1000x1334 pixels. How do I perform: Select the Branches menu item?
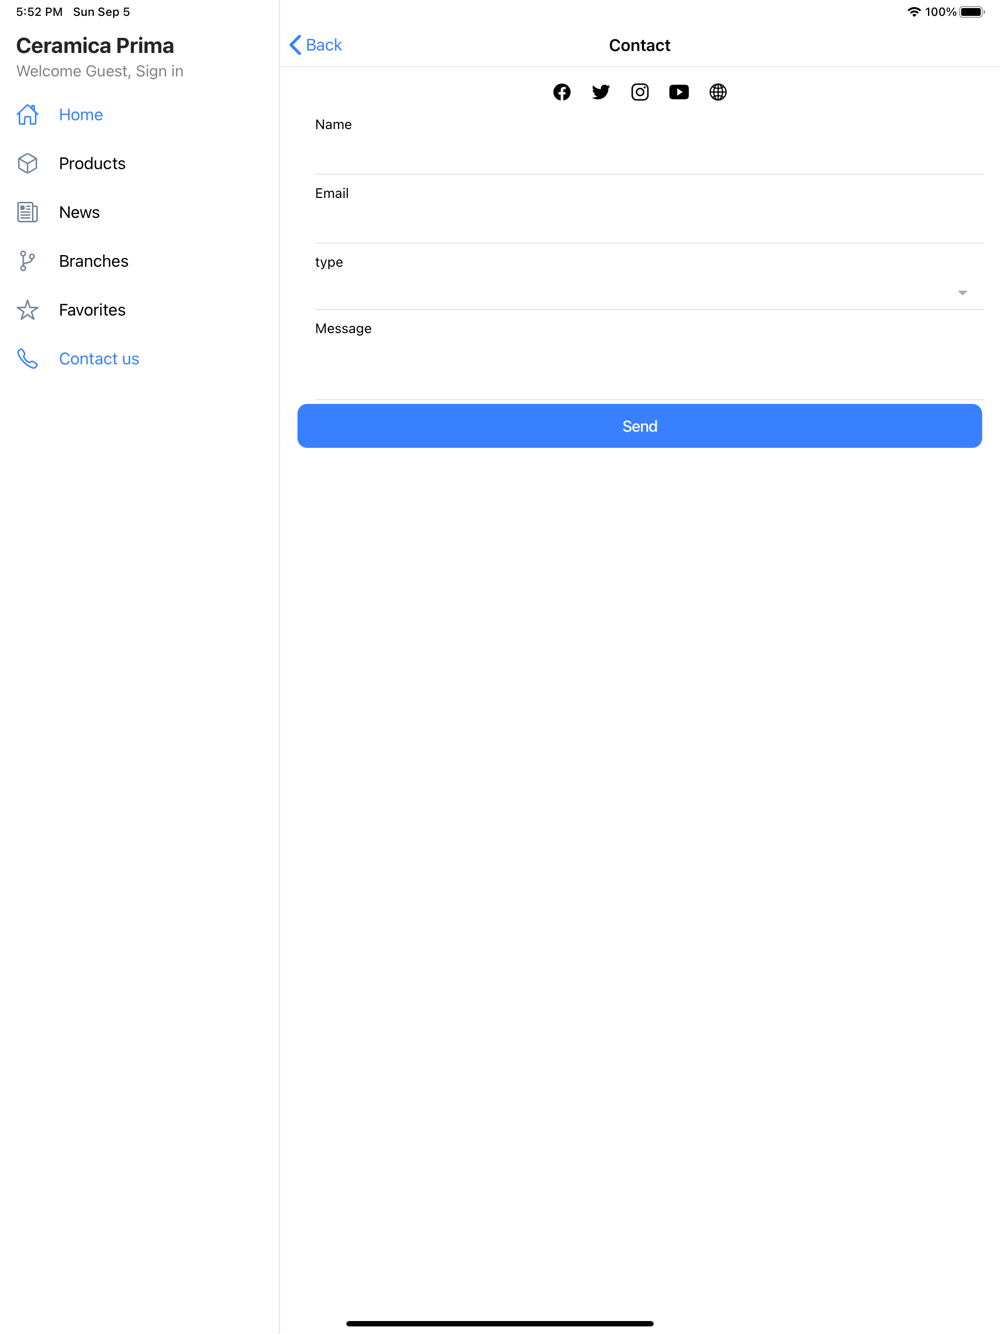(x=94, y=261)
